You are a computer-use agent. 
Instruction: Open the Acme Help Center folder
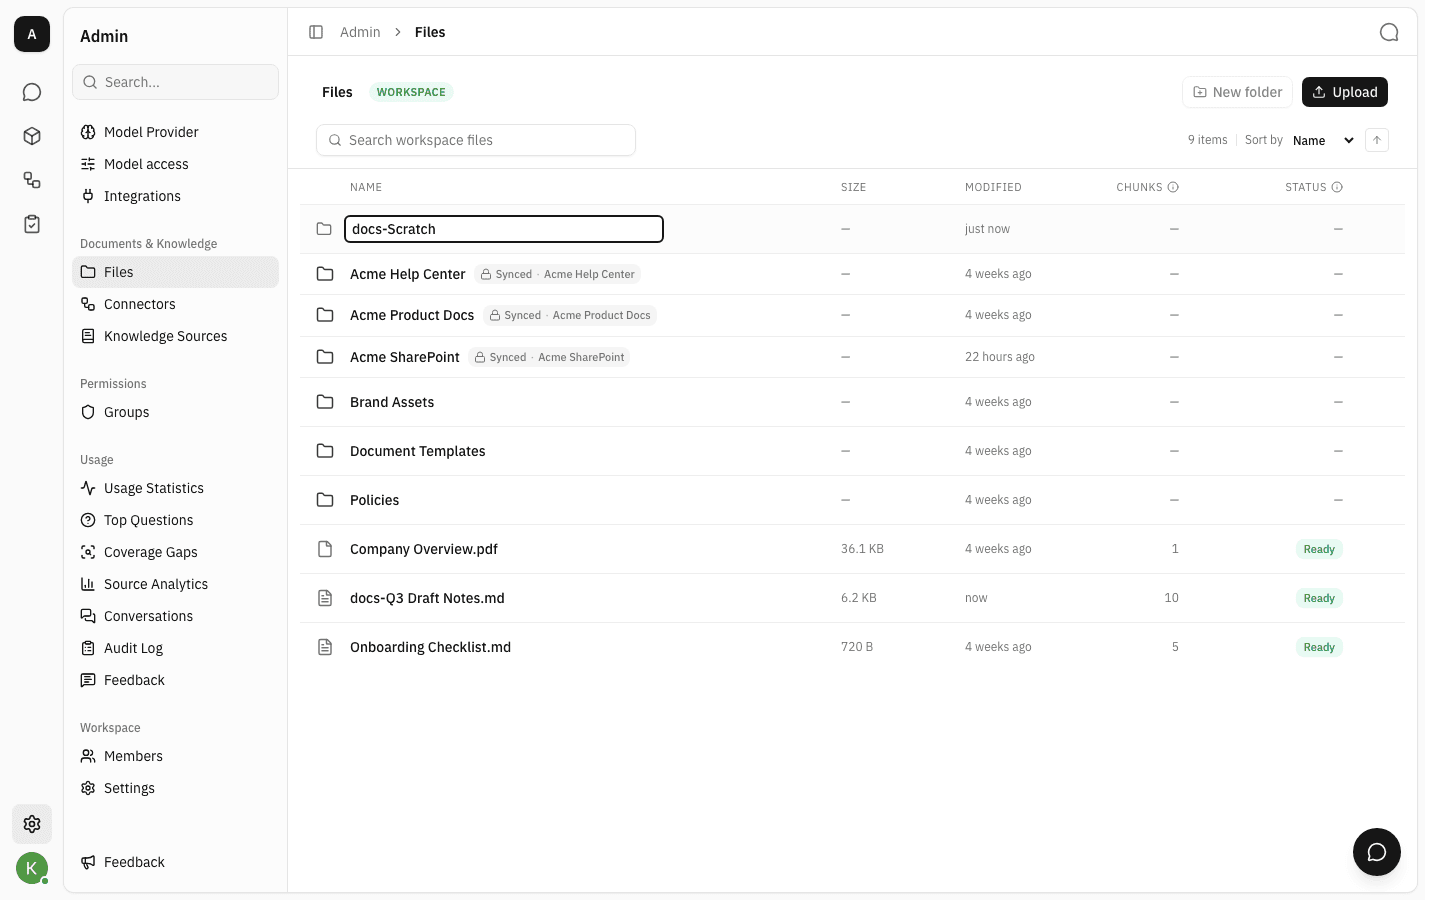point(407,274)
